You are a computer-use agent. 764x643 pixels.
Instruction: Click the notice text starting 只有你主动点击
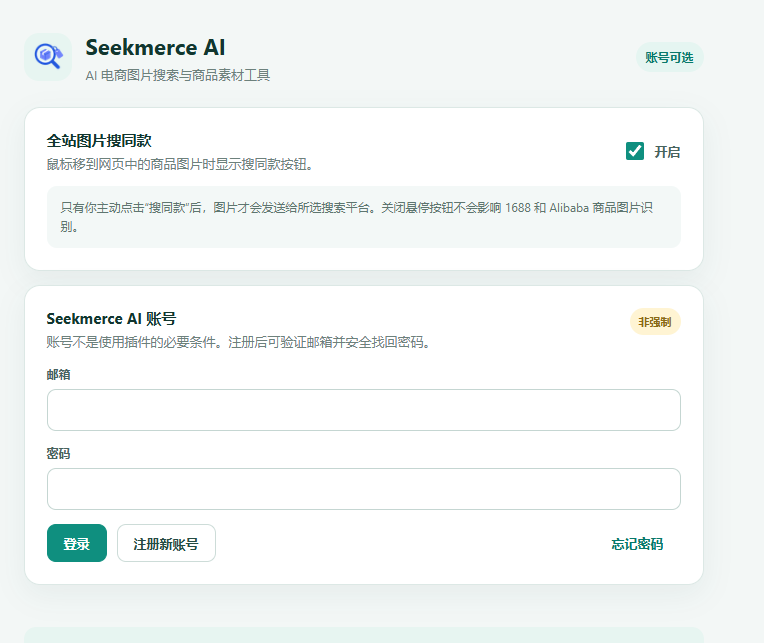357,217
